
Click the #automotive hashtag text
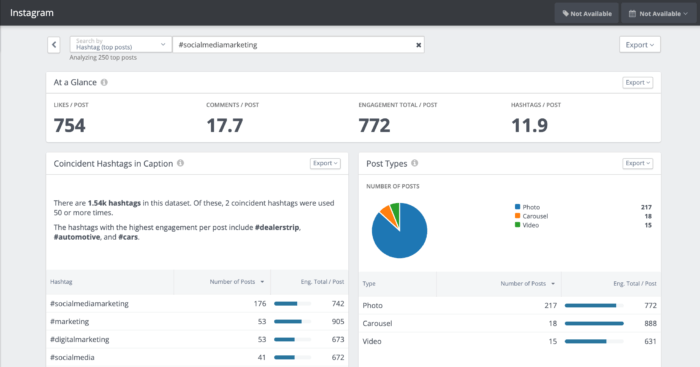click(77, 237)
